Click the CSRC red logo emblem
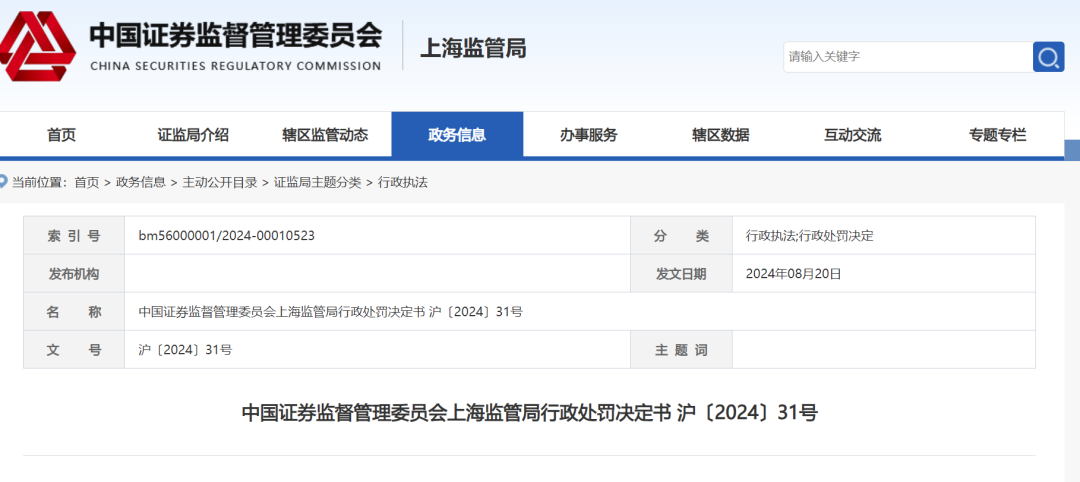 click(37, 46)
